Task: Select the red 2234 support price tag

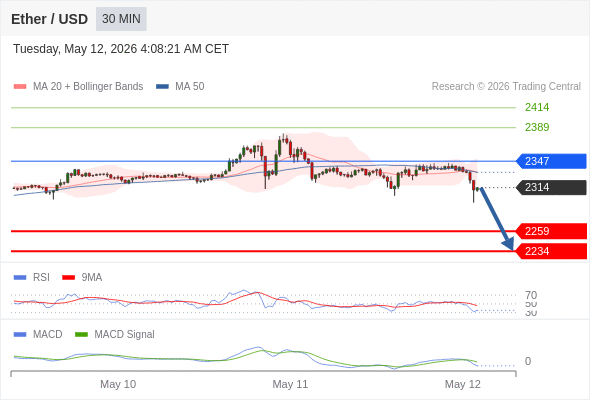Action: click(551, 251)
